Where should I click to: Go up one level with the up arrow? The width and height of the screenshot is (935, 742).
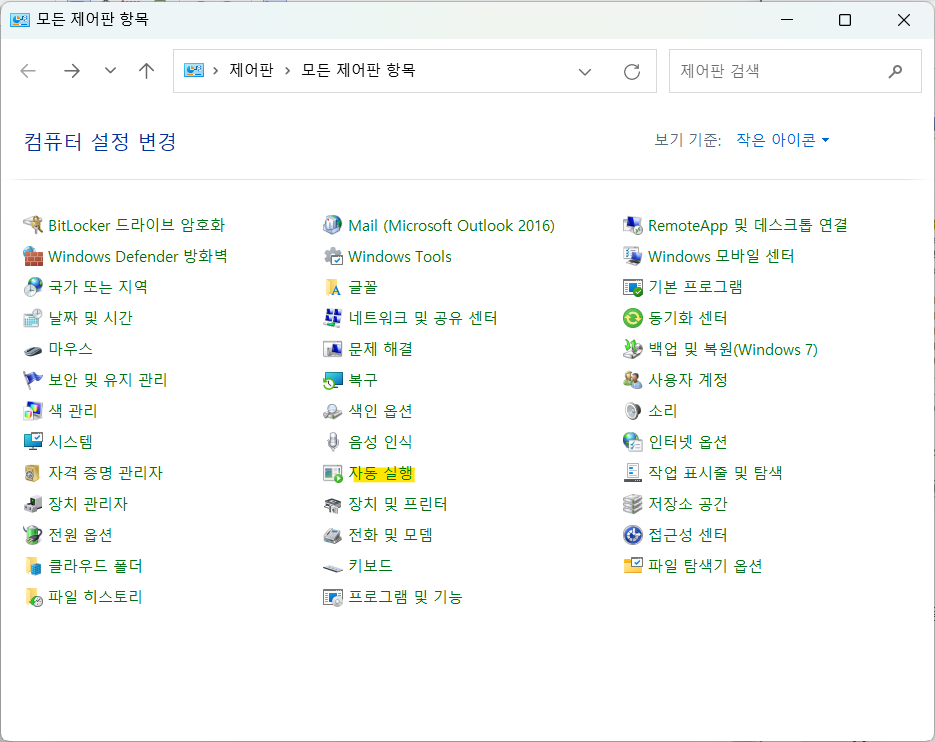[147, 71]
